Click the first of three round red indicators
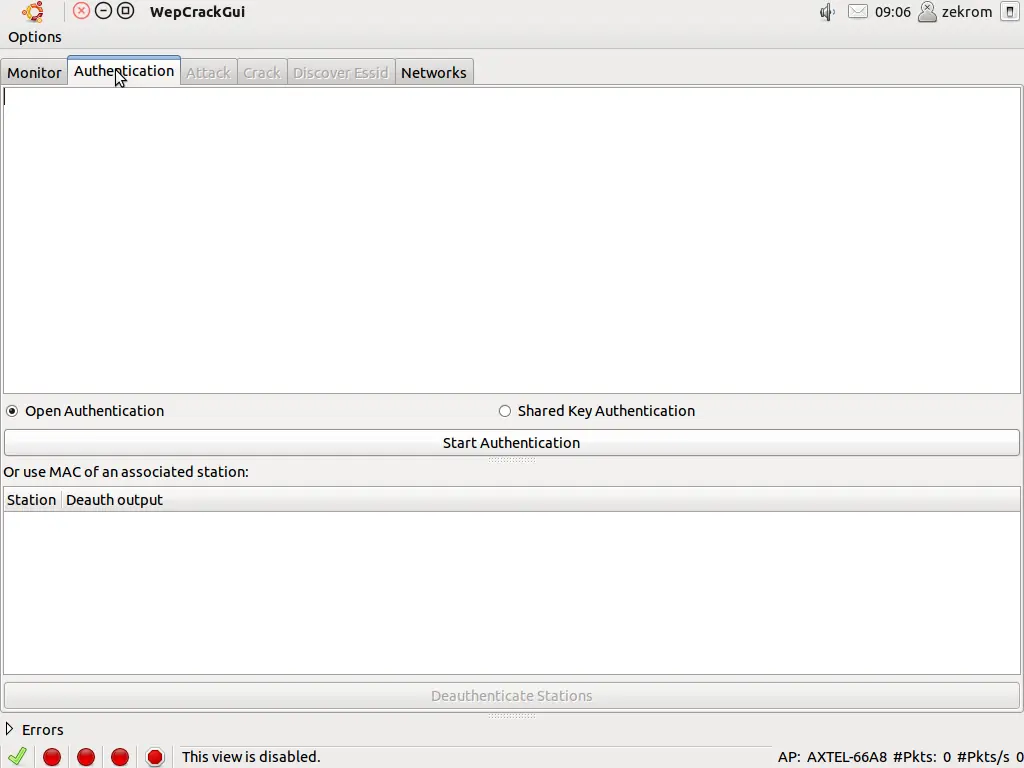 tap(52, 757)
